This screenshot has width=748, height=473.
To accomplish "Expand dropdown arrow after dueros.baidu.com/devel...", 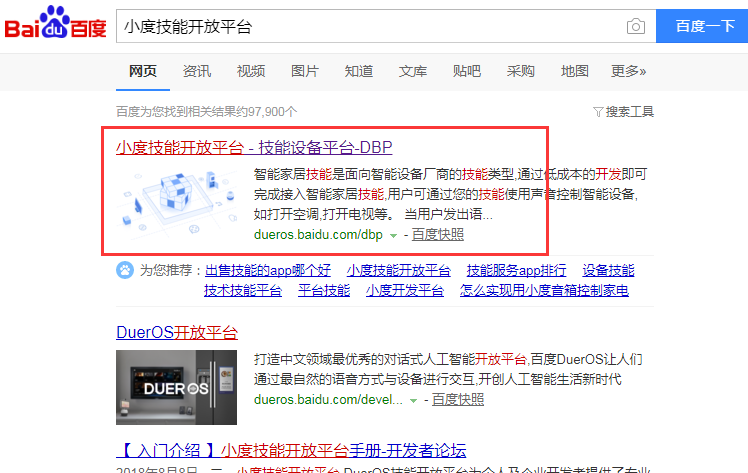I will click(414, 401).
